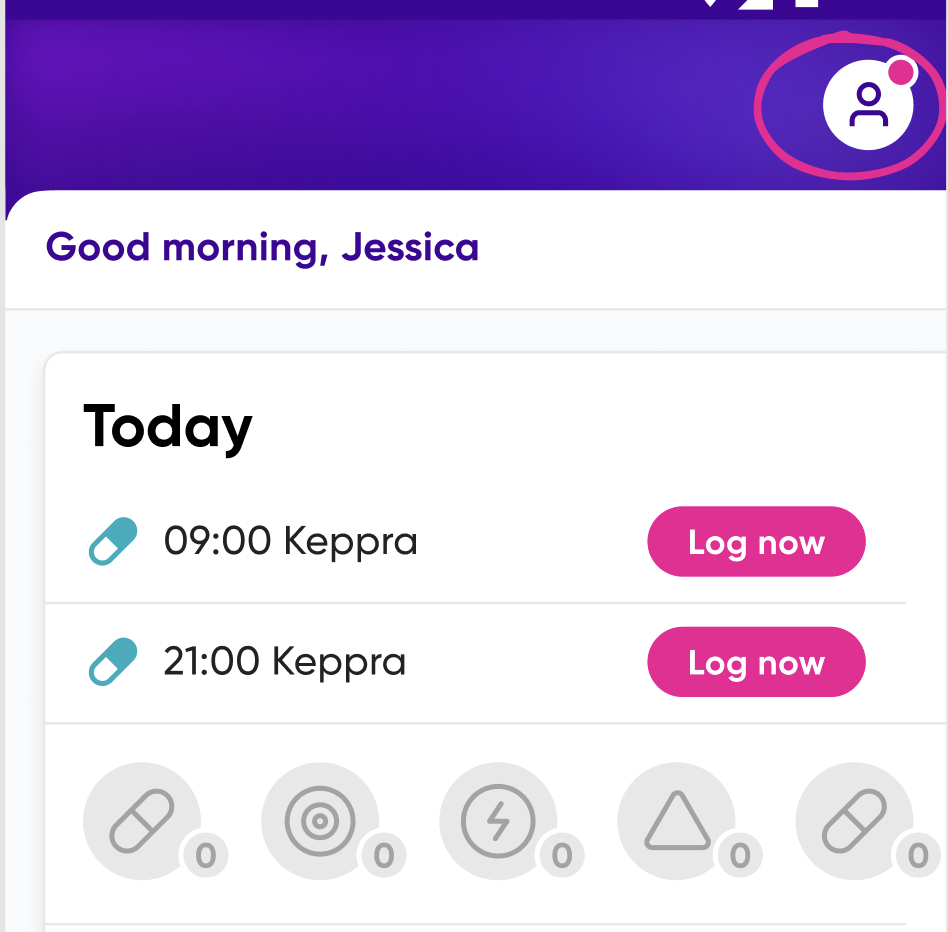
Task: Click the Good morning, Jessica greeting
Action: pos(262,248)
